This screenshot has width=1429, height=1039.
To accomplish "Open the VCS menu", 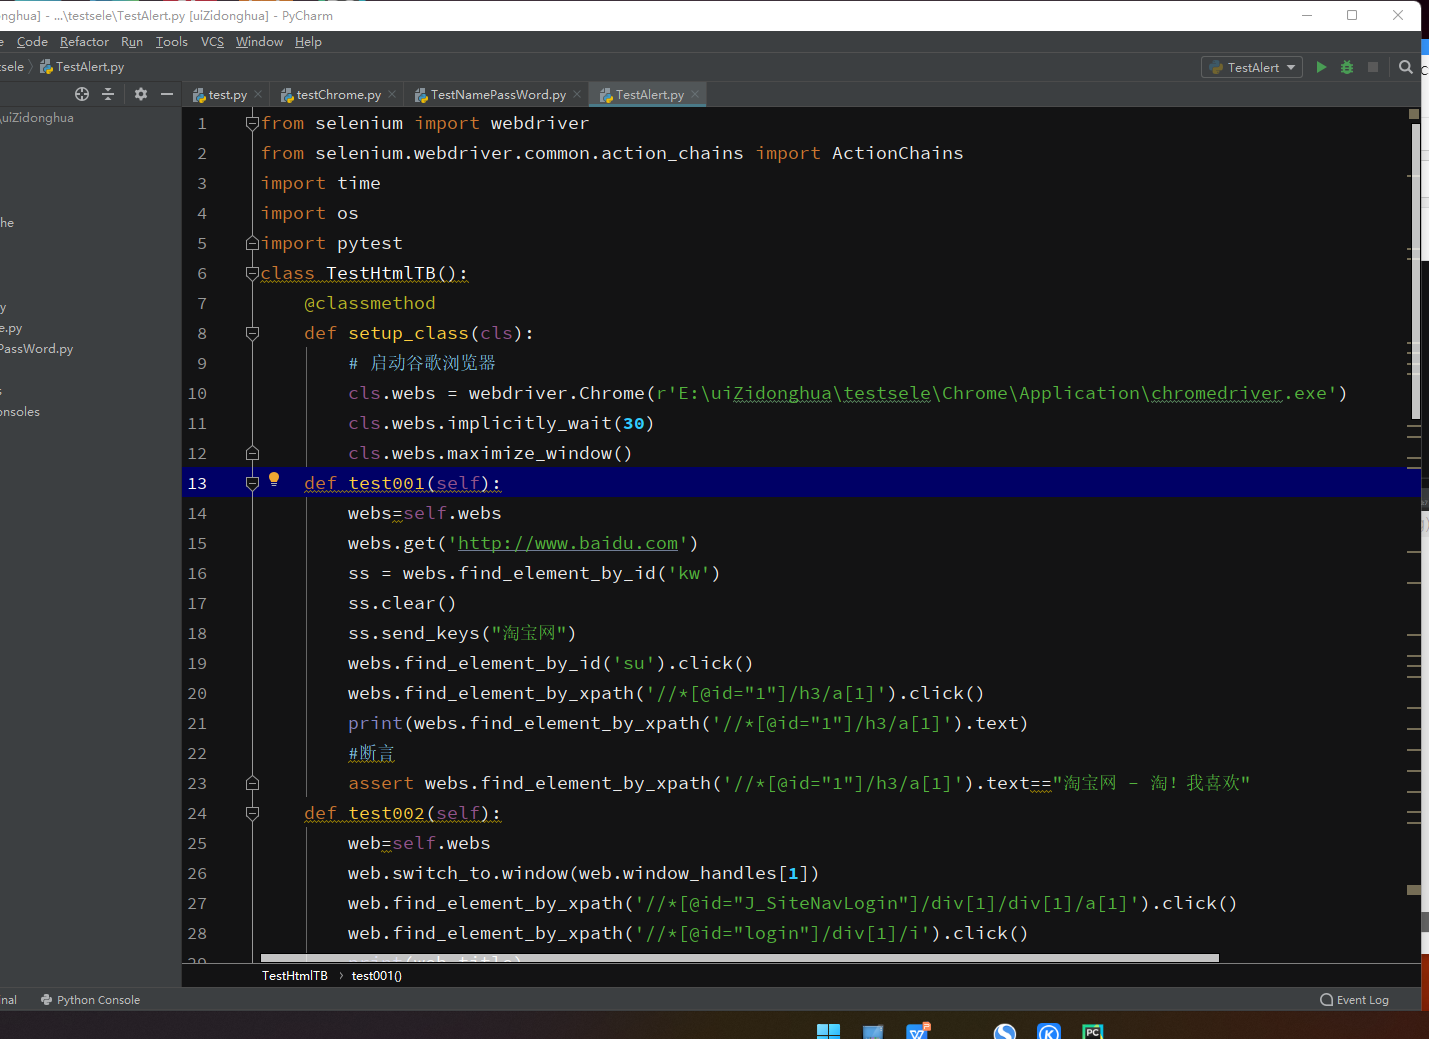I will pyautogui.click(x=212, y=42).
